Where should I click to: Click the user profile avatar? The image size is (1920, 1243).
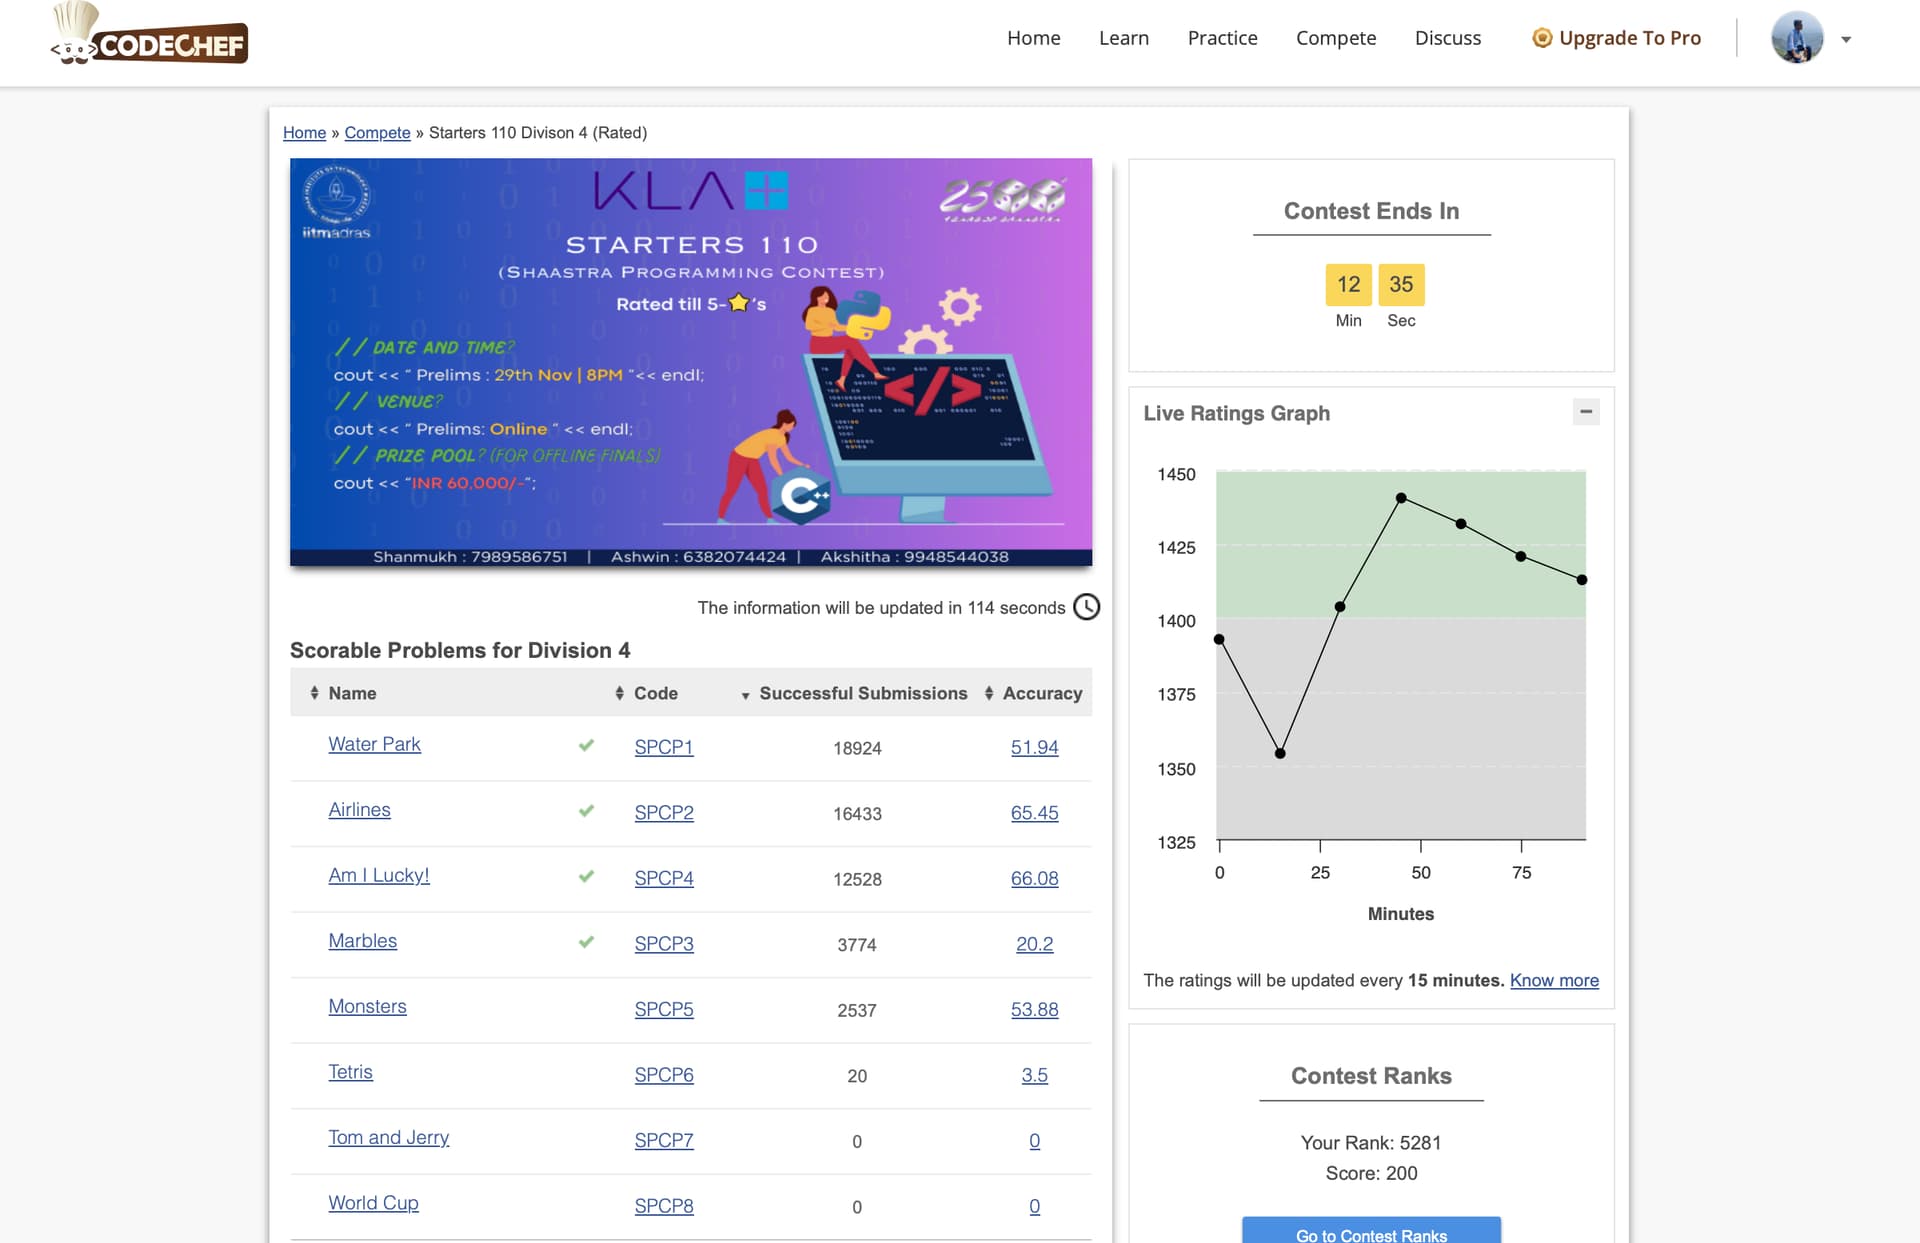[1797, 38]
